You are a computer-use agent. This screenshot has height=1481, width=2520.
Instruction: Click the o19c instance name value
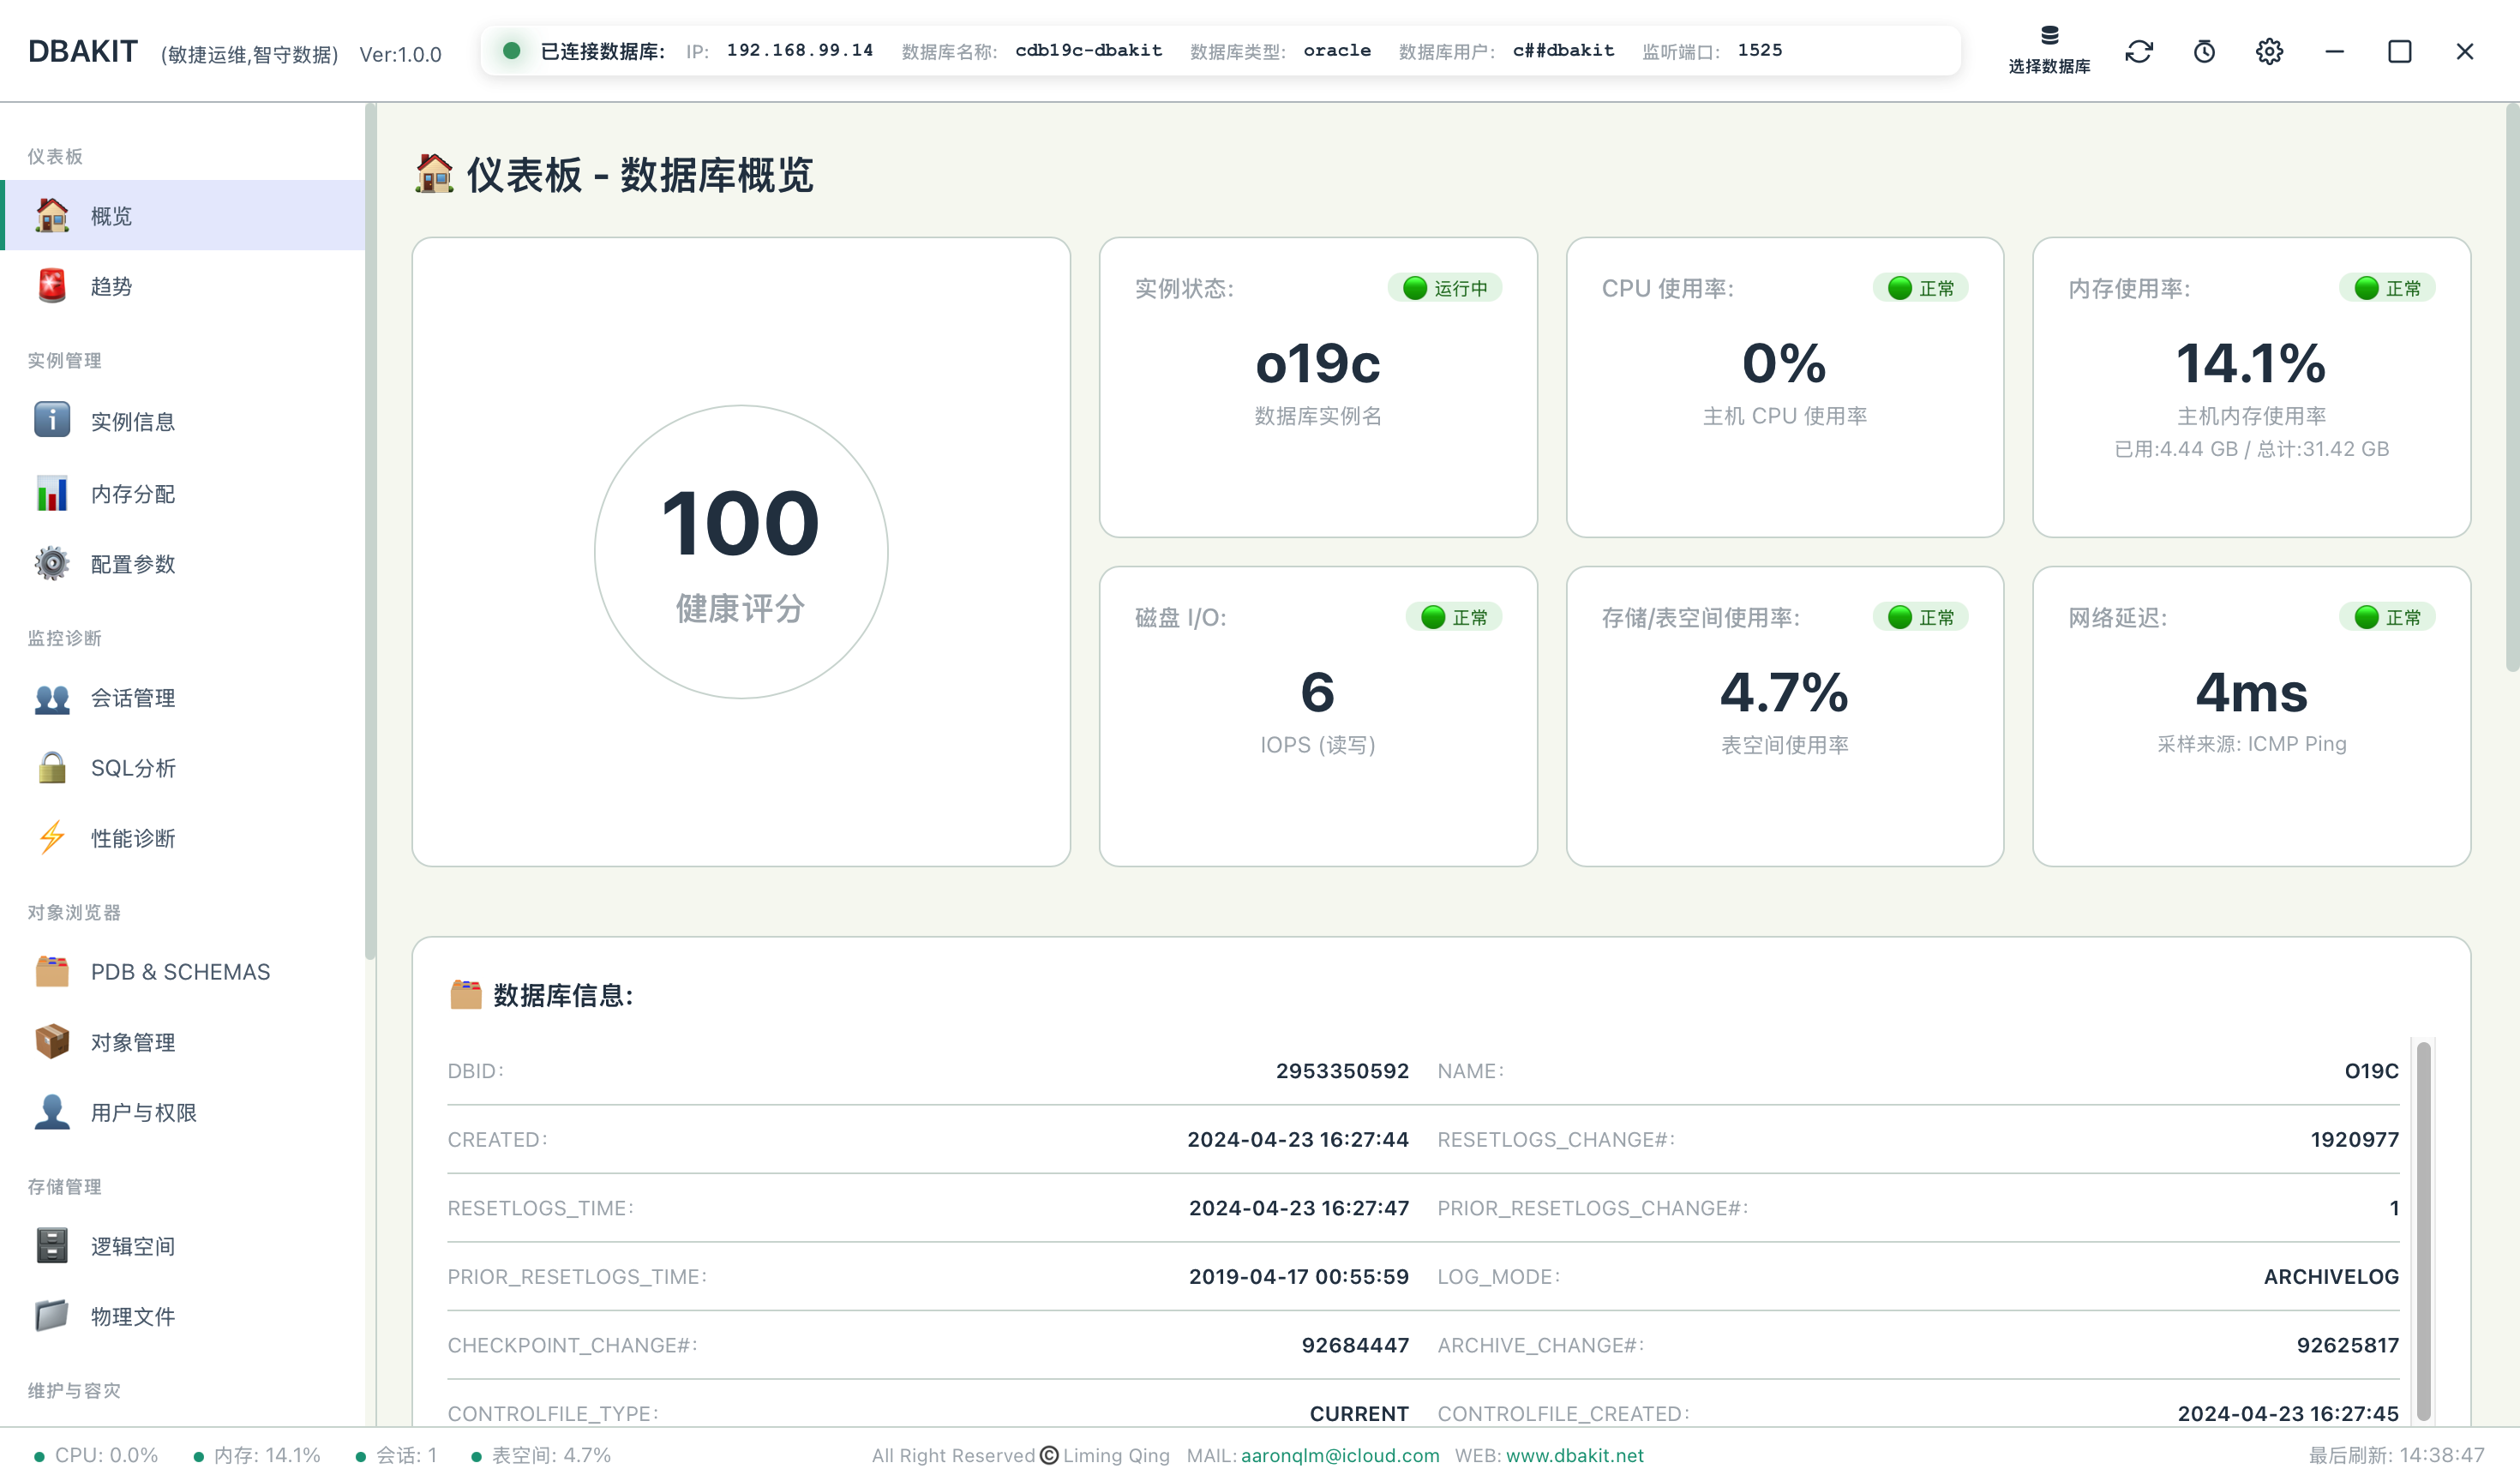tap(1318, 363)
